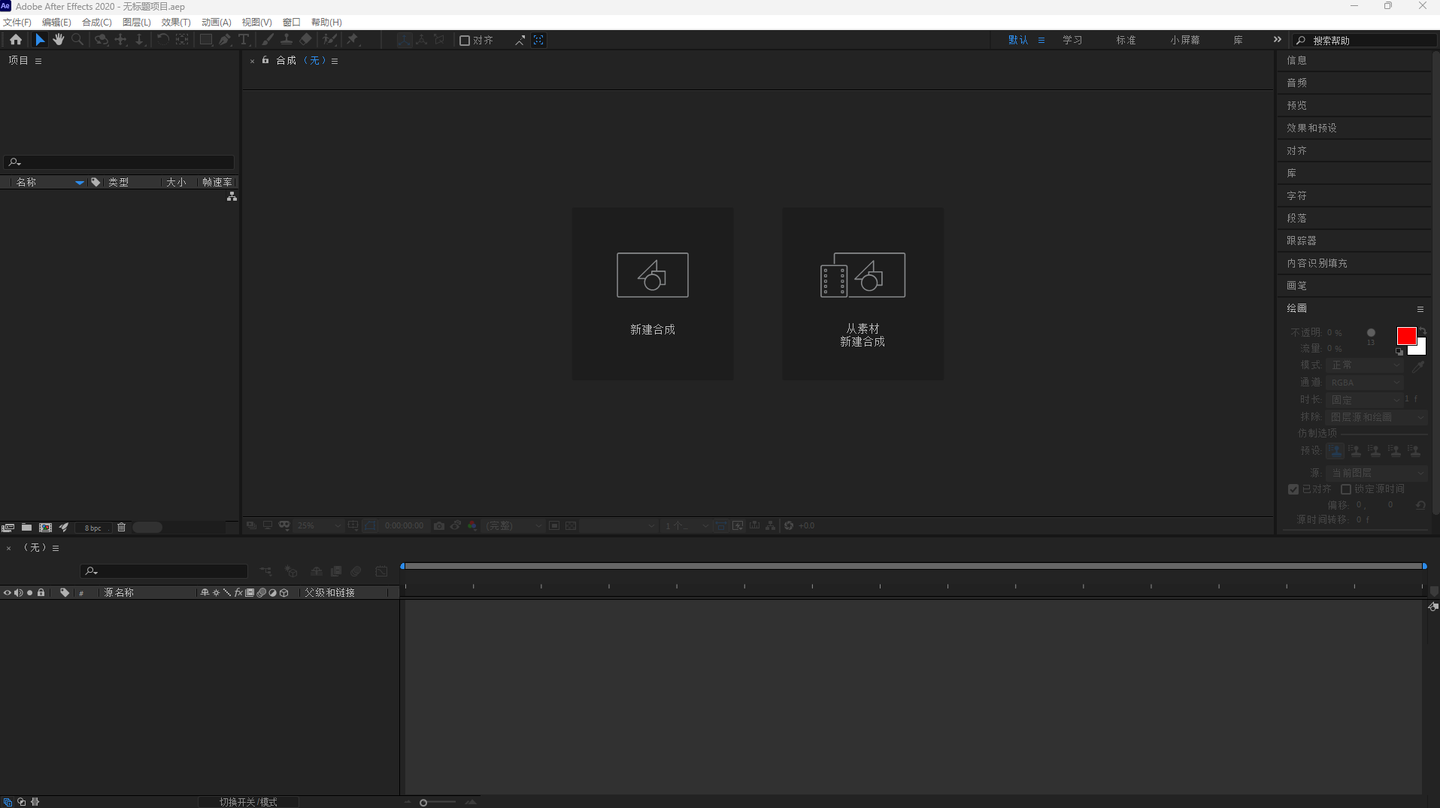The width and height of the screenshot is (1440, 808).
Task: Click the red foreground color swatch
Action: pos(1407,336)
